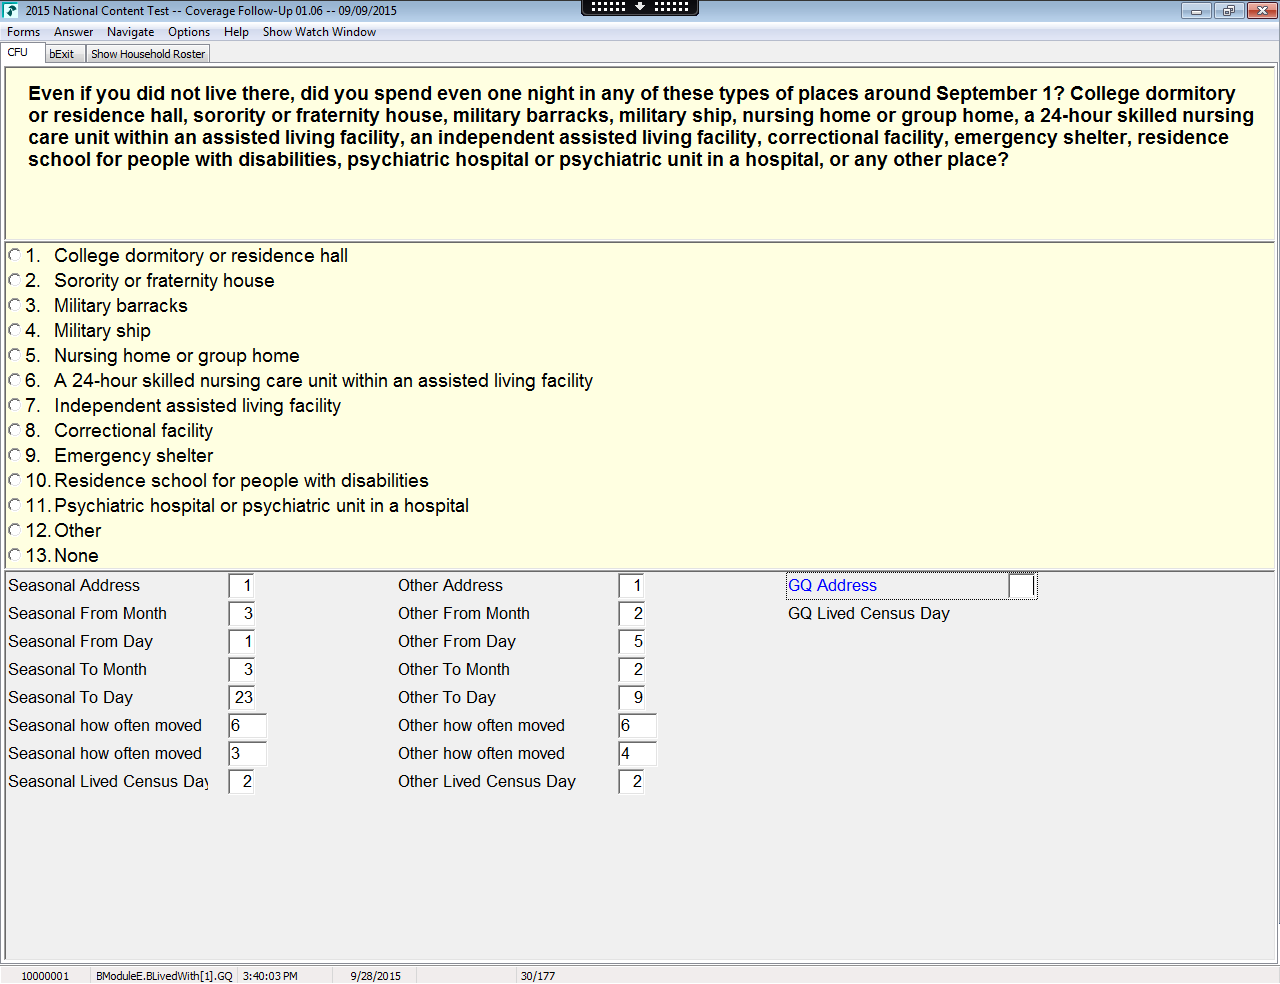Click status bar date 9/28/2015

(376, 976)
